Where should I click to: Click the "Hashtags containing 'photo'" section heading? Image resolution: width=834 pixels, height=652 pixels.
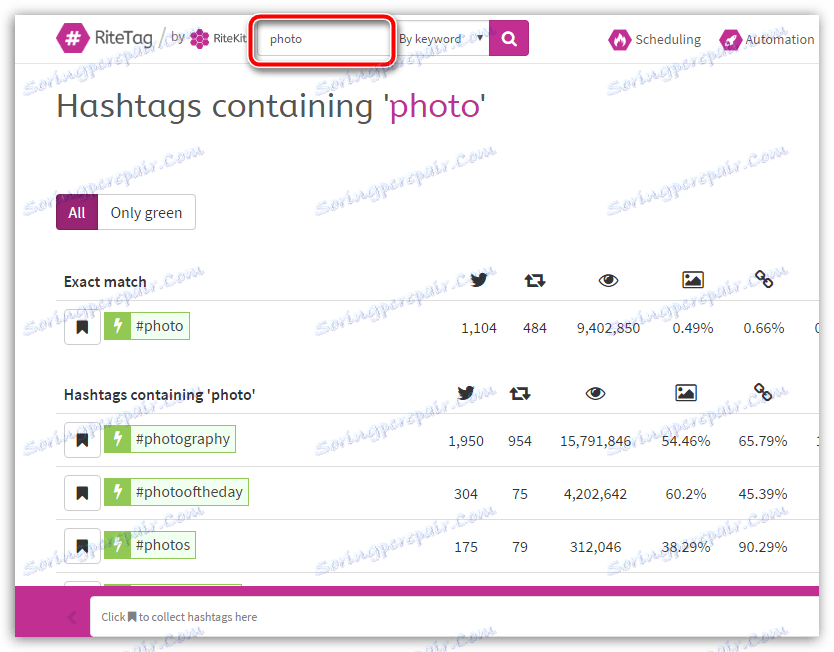[160, 395]
